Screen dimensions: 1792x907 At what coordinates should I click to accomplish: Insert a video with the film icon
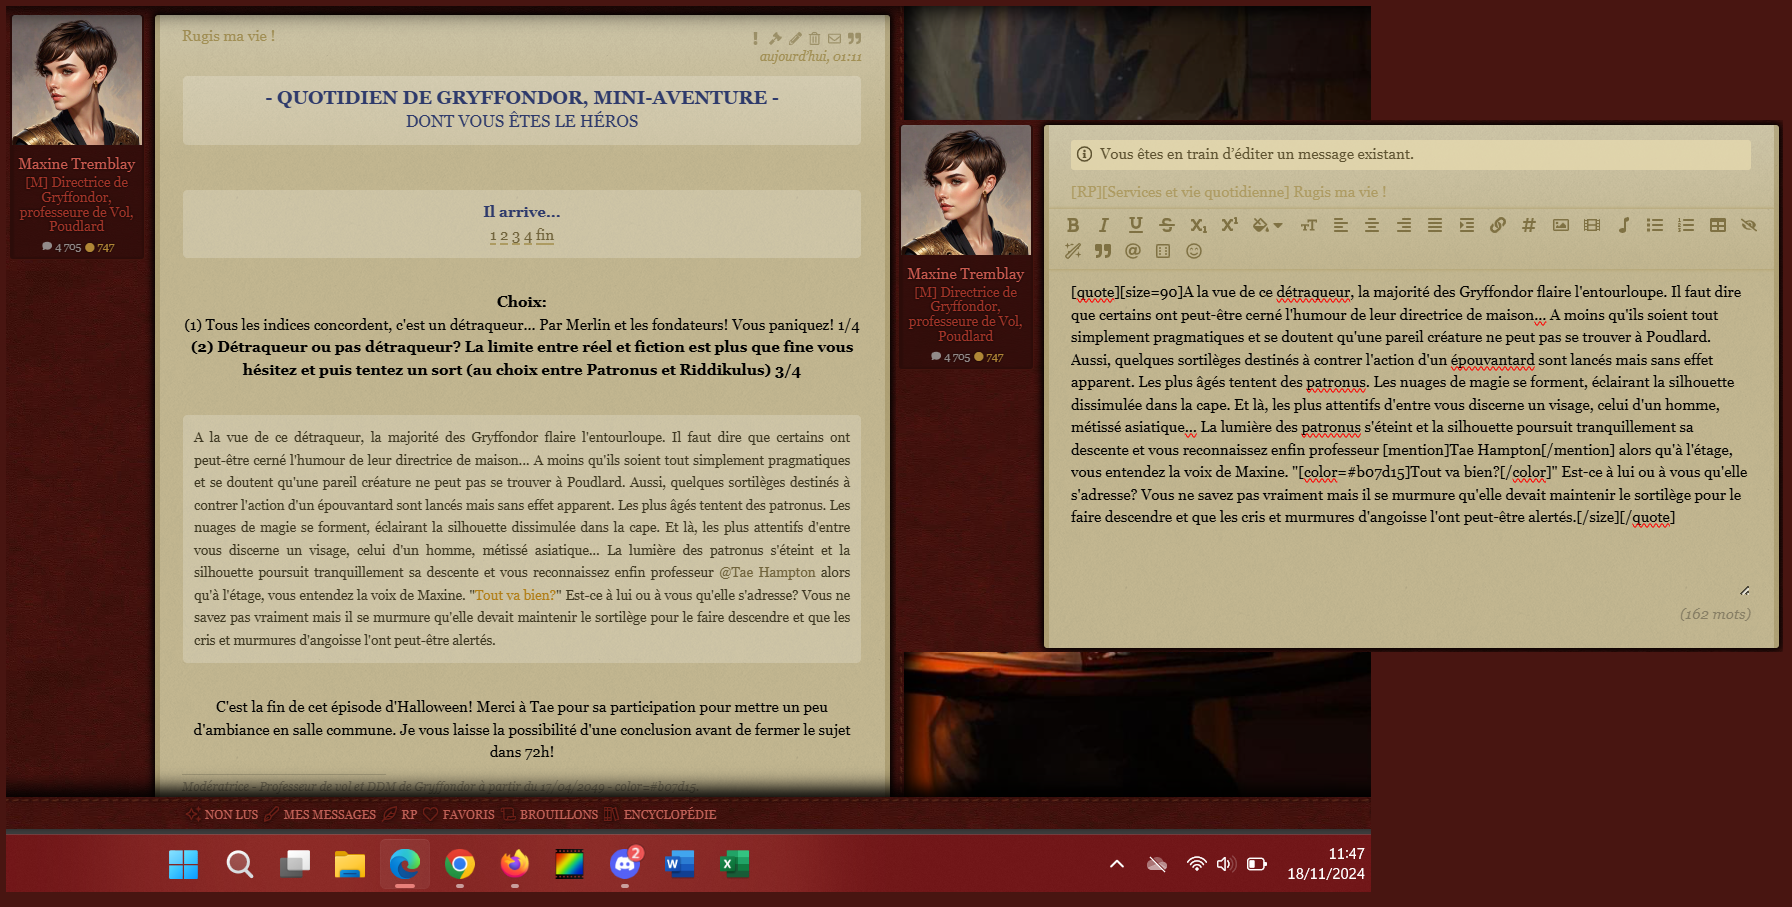click(1592, 225)
